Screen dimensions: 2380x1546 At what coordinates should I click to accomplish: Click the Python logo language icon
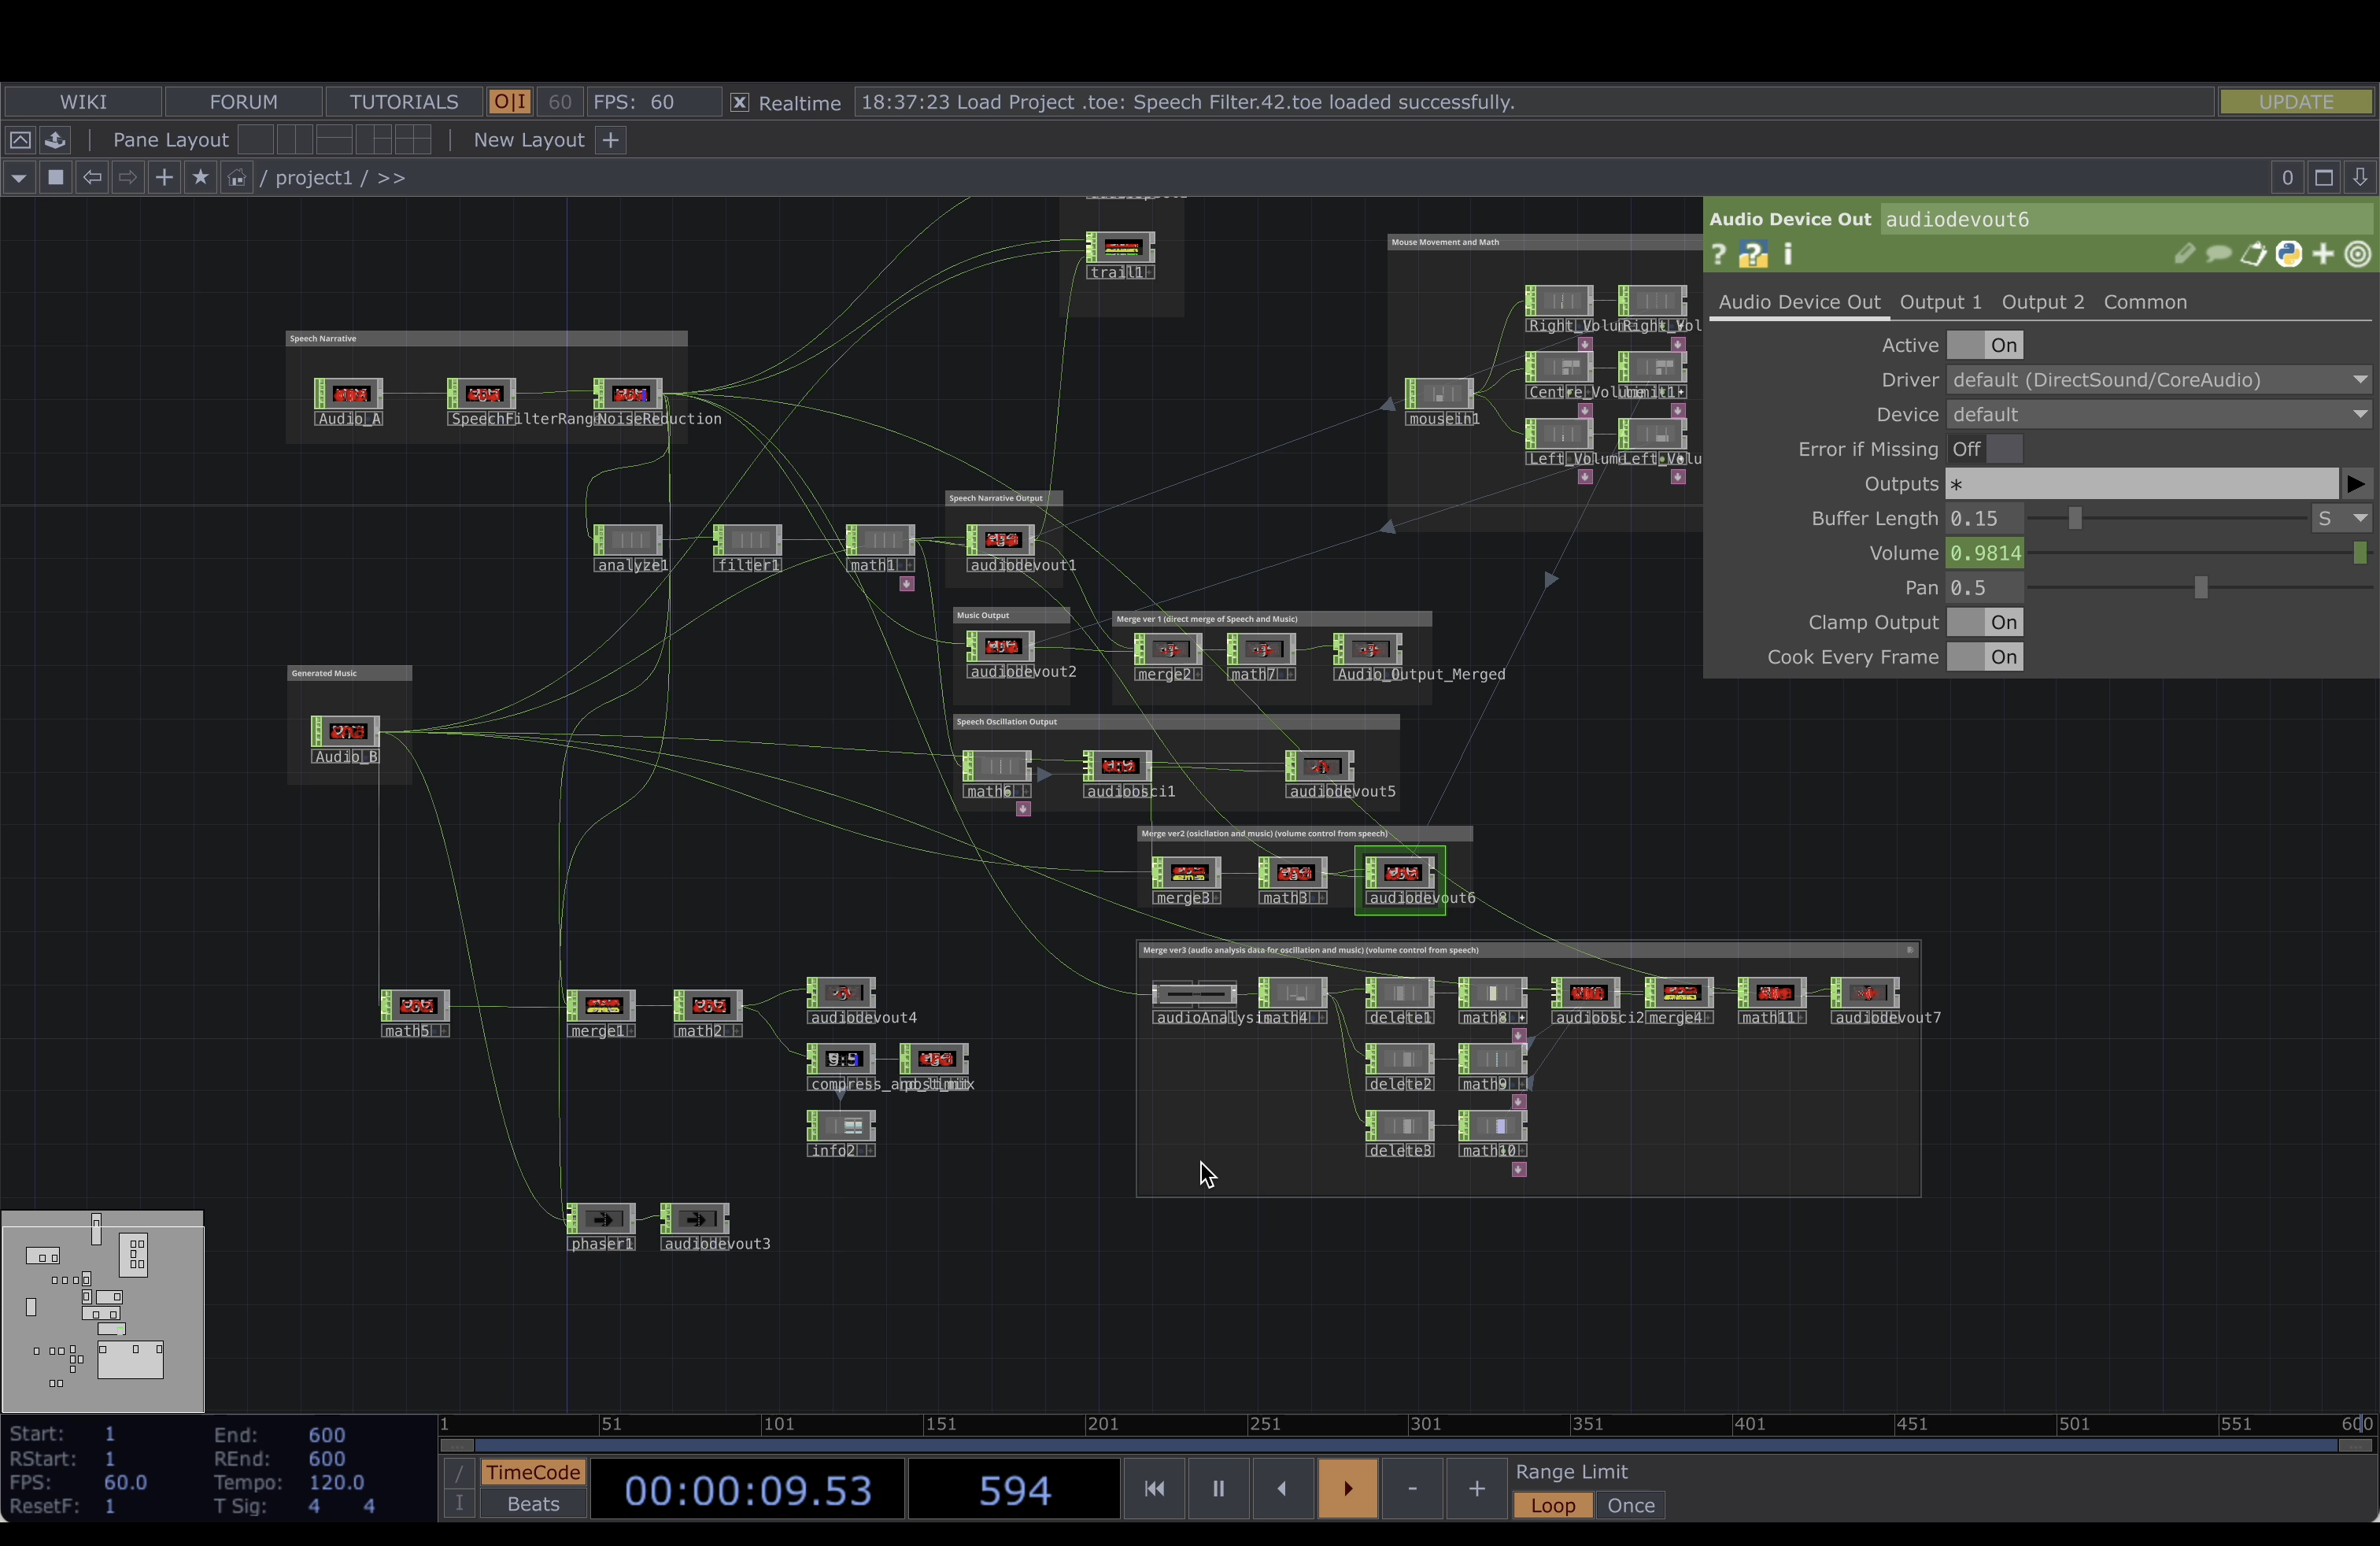pos(2288,255)
